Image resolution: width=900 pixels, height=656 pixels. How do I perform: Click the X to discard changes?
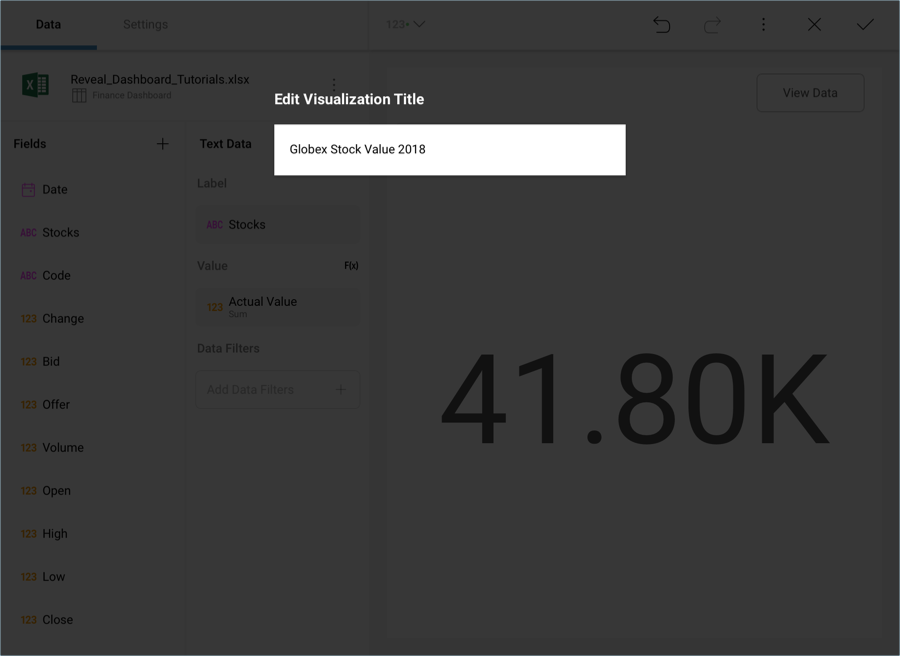click(x=814, y=25)
